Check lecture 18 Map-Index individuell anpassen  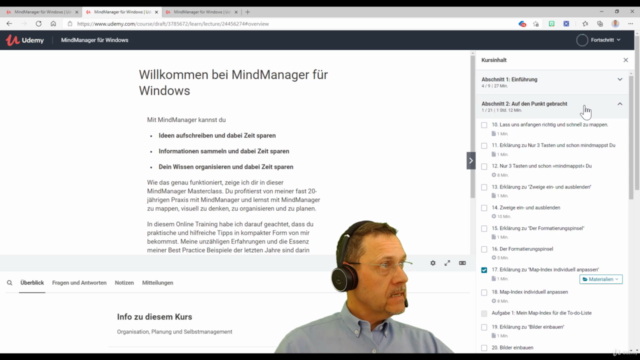(484, 293)
